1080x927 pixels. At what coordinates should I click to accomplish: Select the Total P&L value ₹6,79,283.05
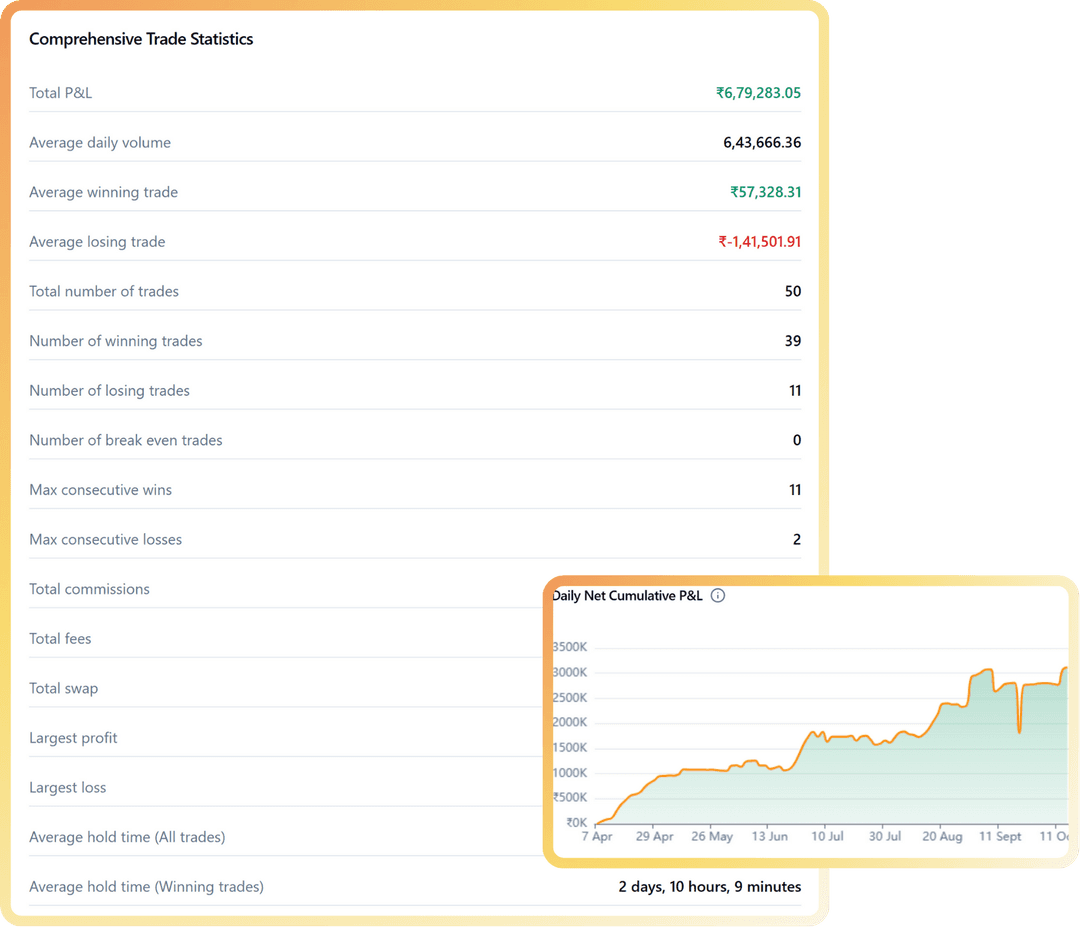pos(758,93)
